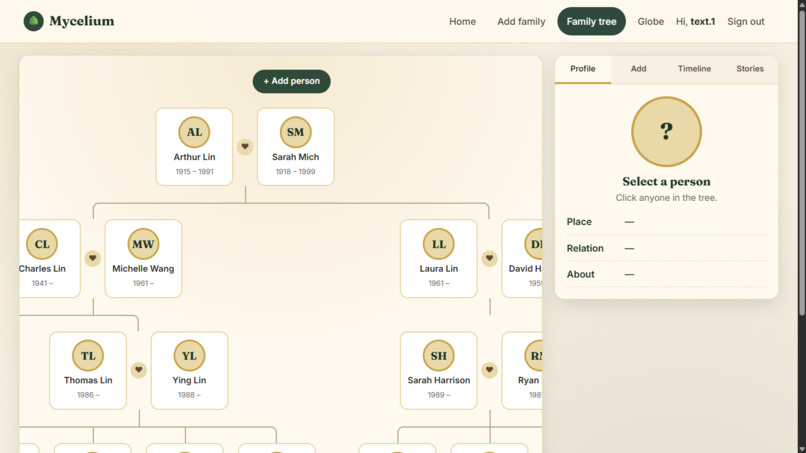Image resolution: width=806 pixels, height=453 pixels.
Task: Click heart beside Laura Lin's card
Action: coord(489,258)
